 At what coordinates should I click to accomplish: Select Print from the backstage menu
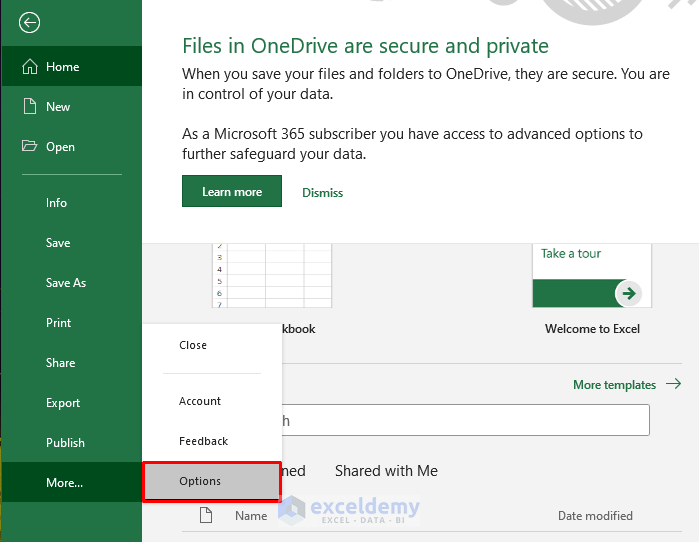[58, 323]
